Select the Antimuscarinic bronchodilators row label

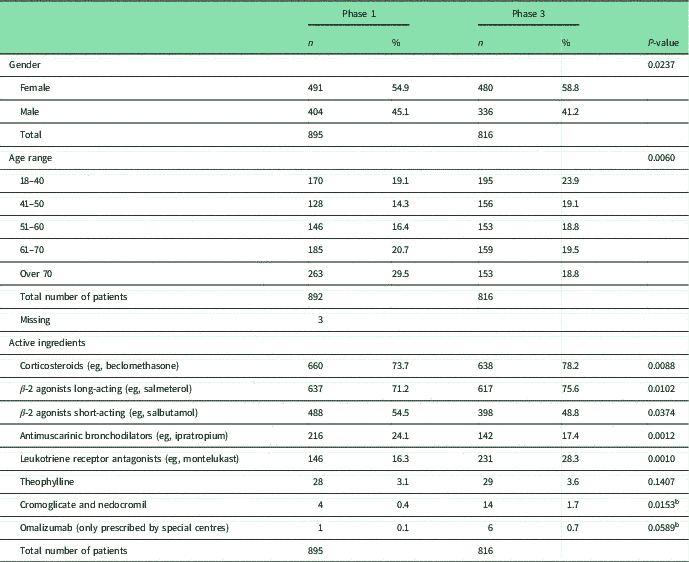(x=107, y=434)
